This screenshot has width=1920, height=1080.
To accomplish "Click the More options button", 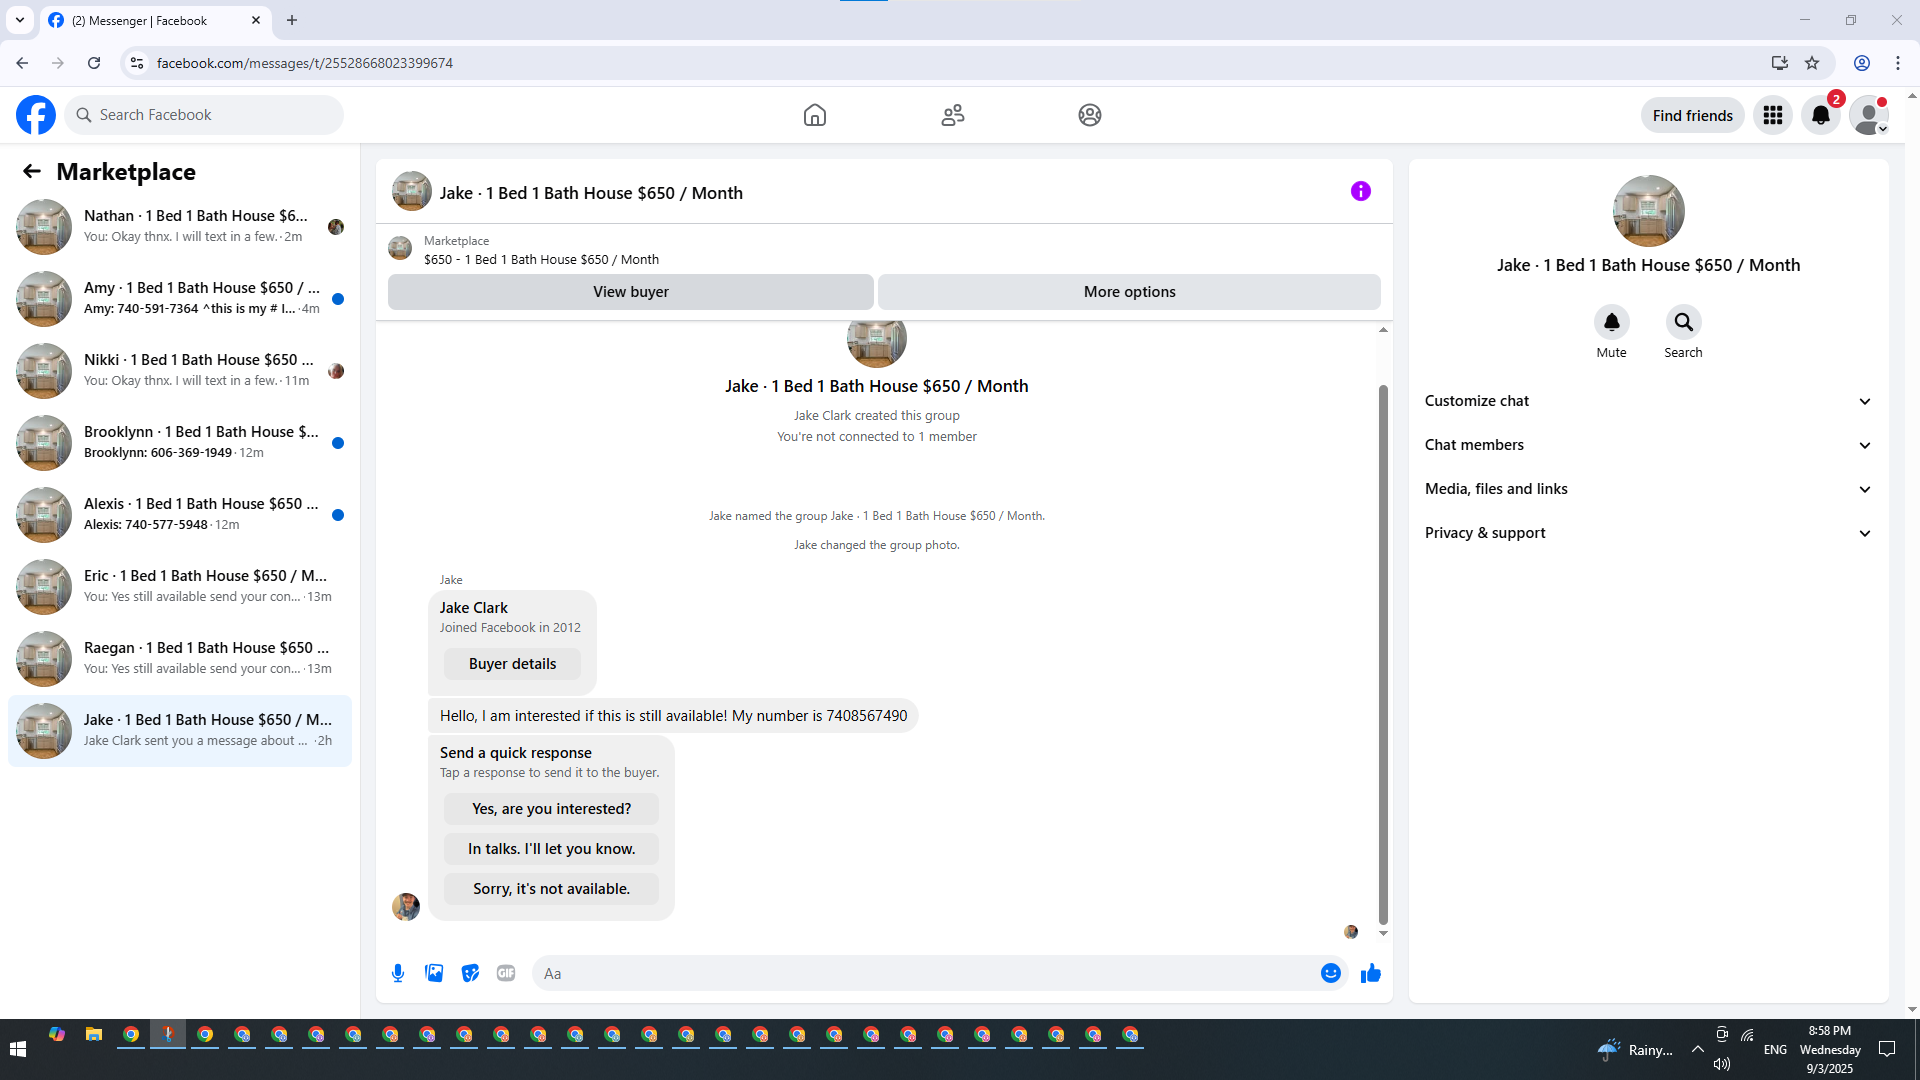I will pyautogui.click(x=1130, y=291).
